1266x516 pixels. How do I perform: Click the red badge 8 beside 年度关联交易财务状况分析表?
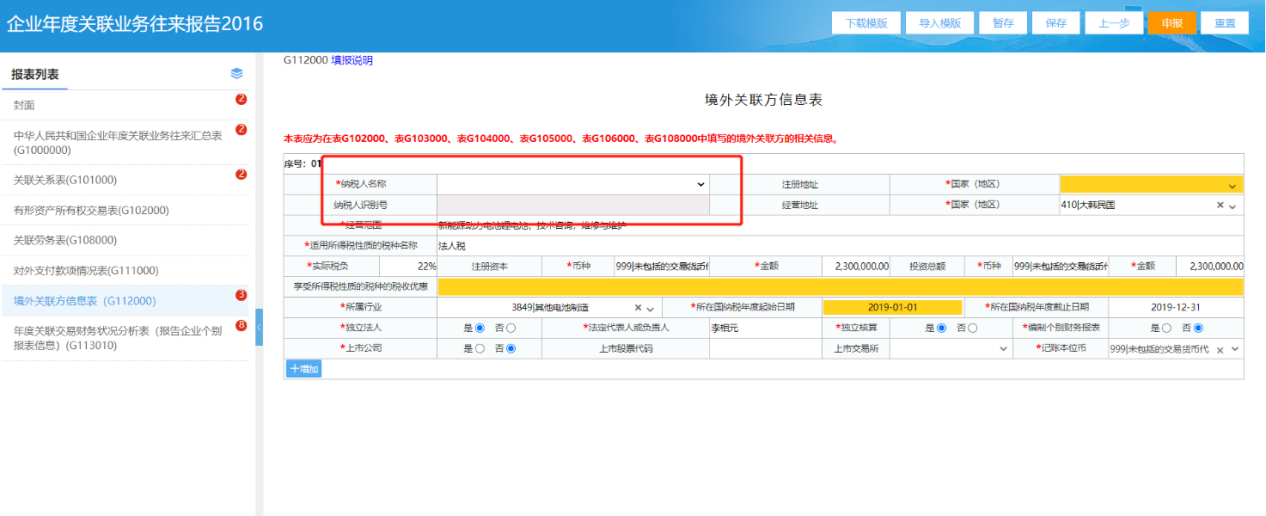point(241,325)
